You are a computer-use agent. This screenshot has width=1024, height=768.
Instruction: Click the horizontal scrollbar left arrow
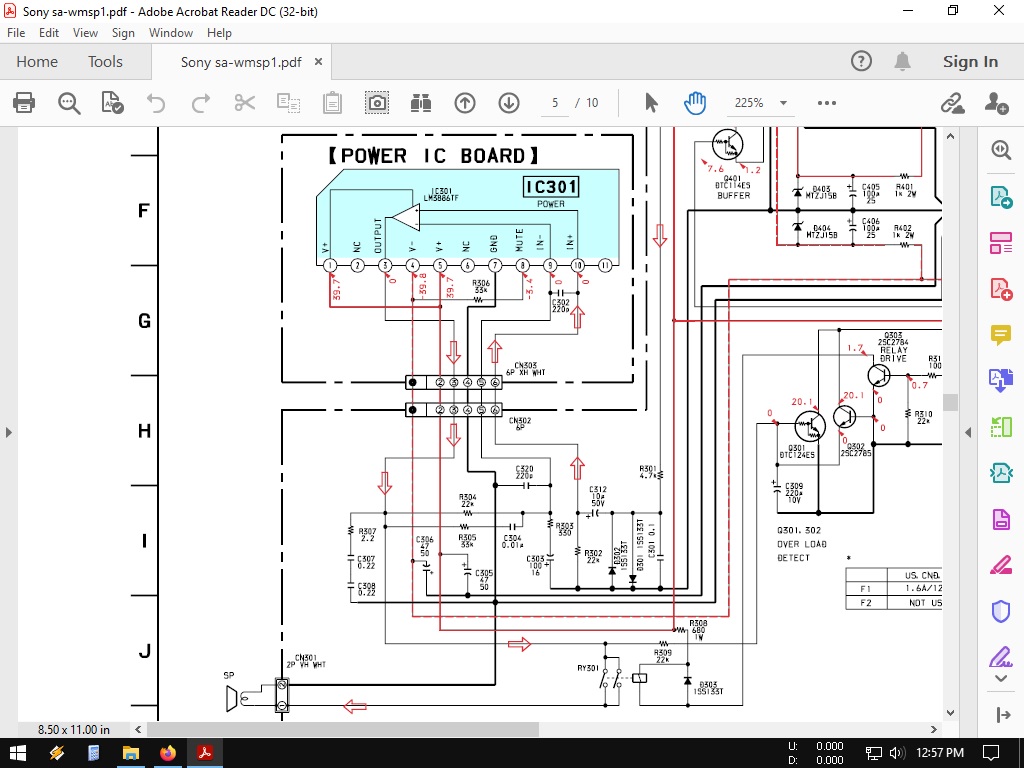[138, 729]
